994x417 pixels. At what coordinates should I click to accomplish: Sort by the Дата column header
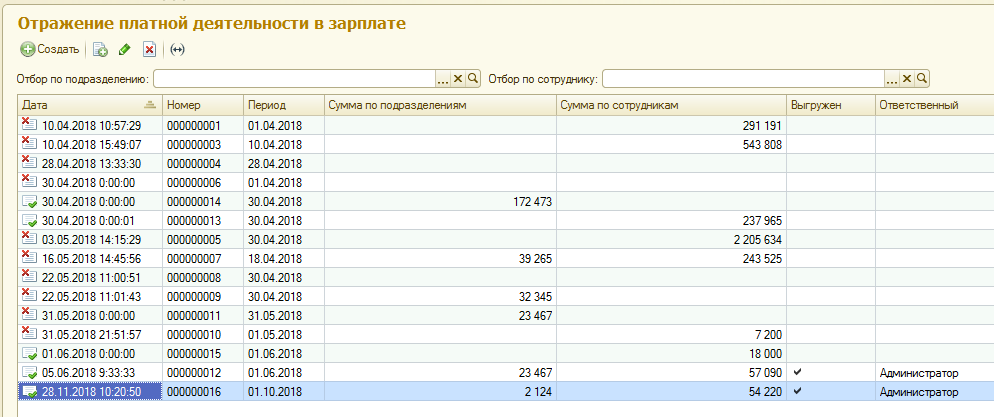click(90, 105)
